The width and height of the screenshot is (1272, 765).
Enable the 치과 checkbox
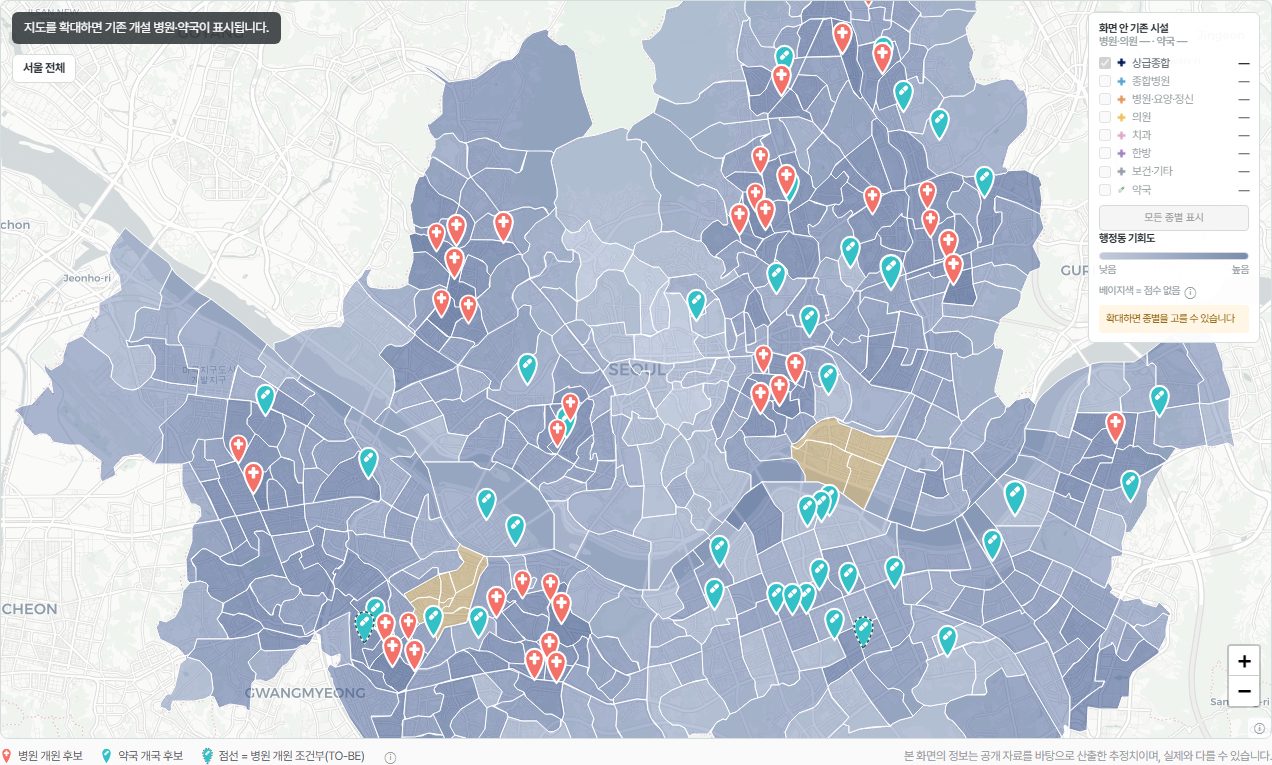coord(1105,135)
